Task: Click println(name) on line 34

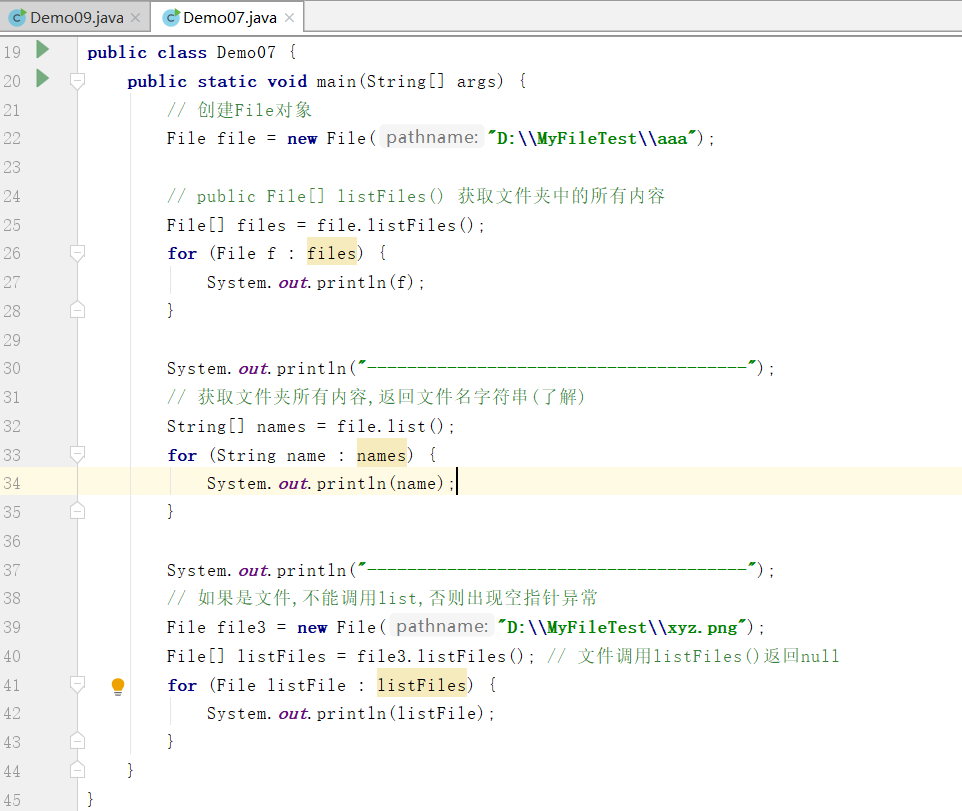Action: 380,483
